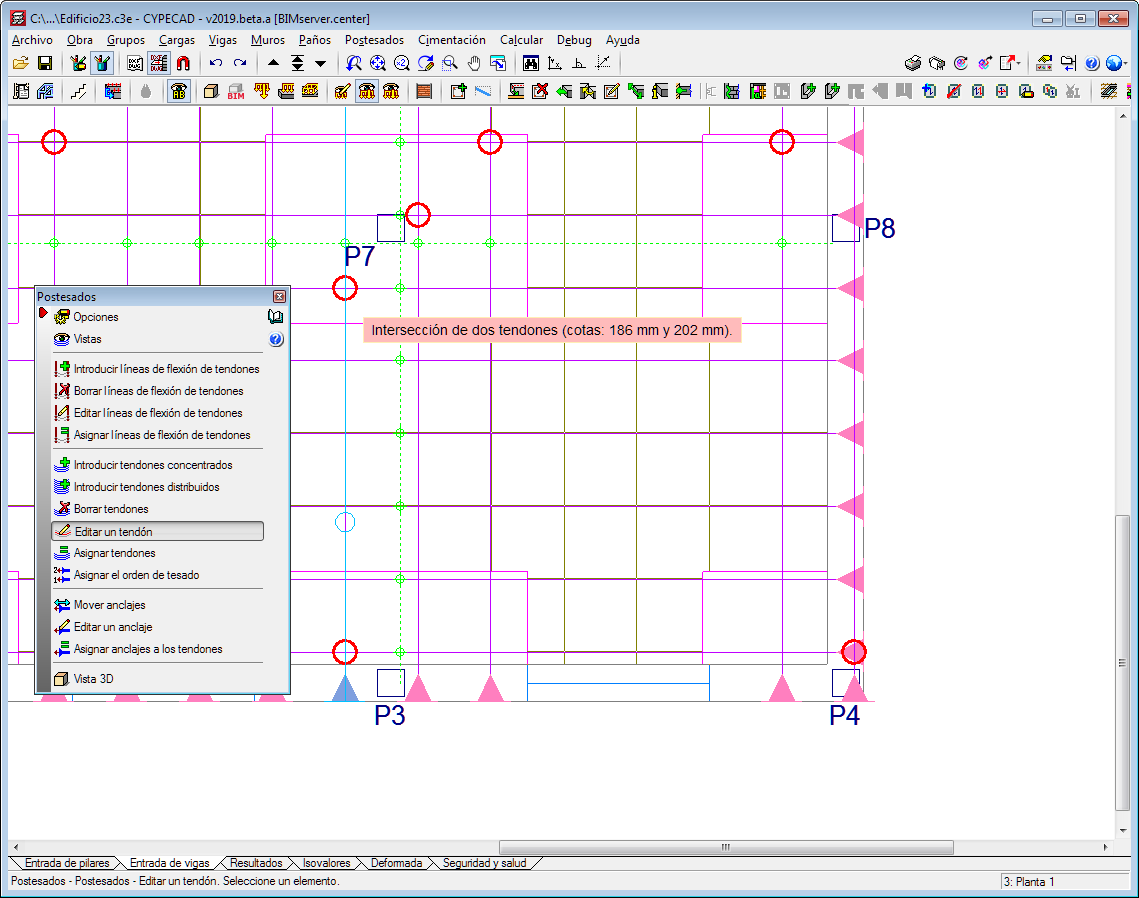Go up one floor with the up arrow
This screenshot has height=898, width=1139.
273,63
